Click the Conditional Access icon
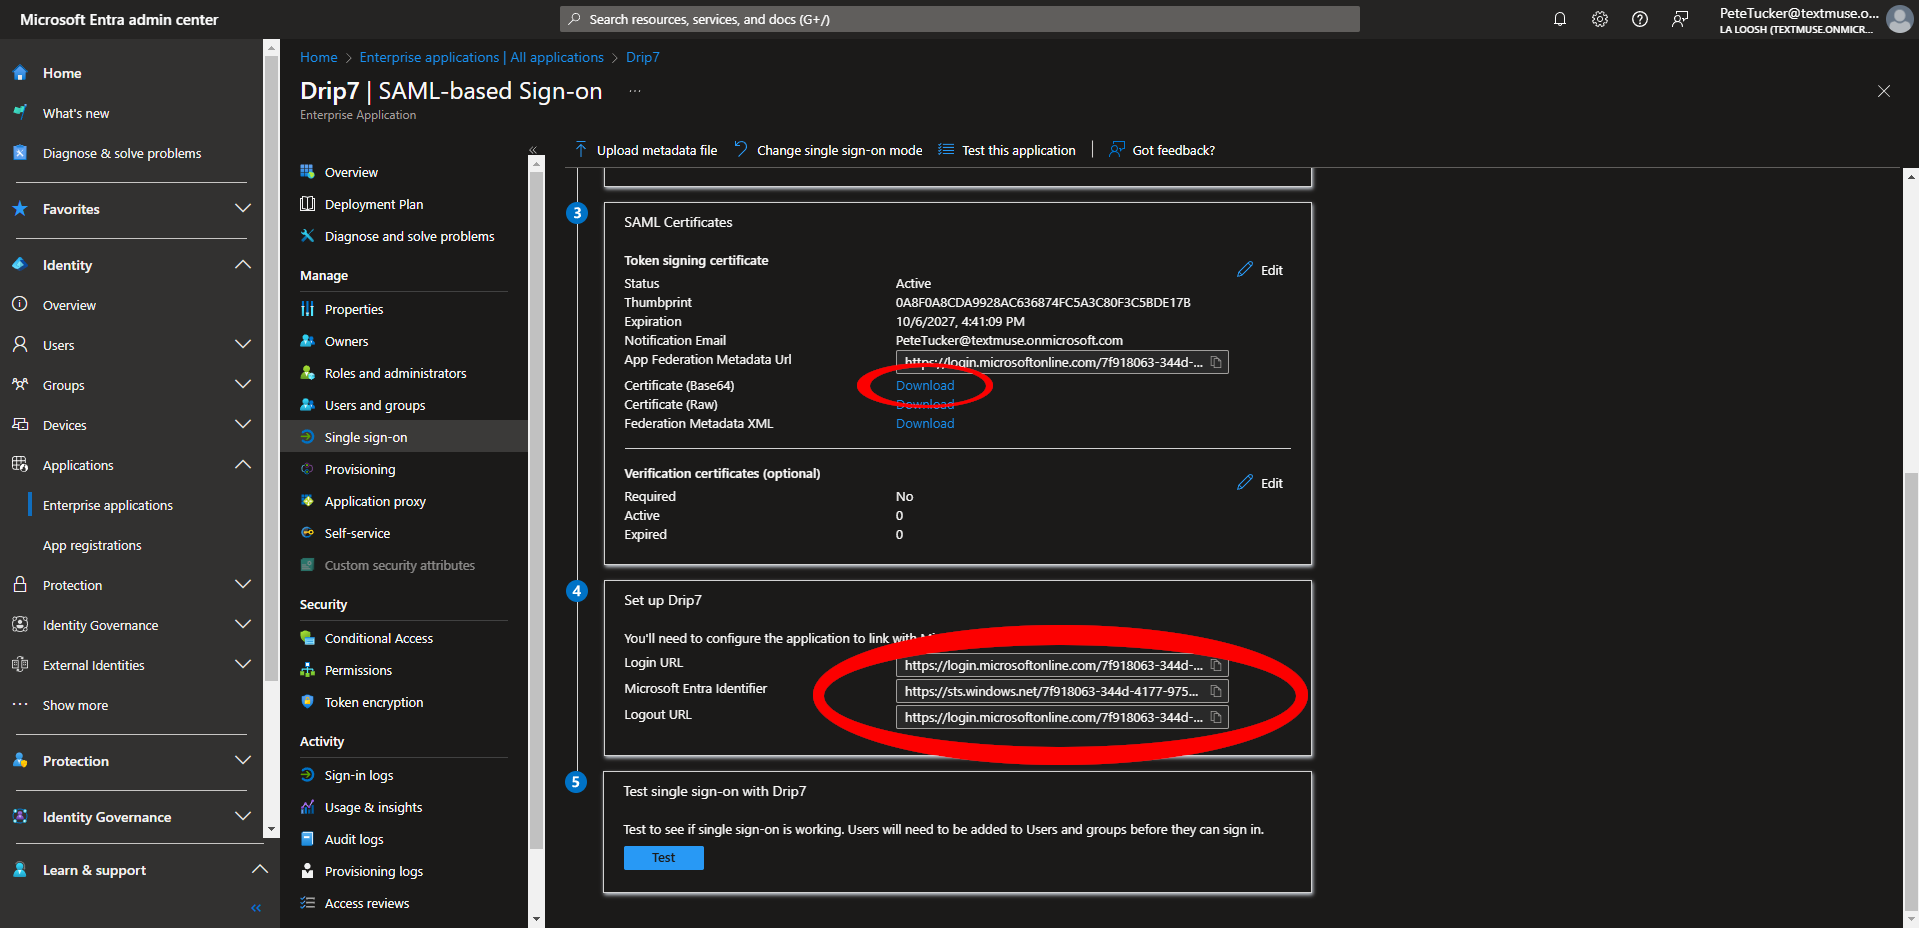The image size is (1919, 928). pos(307,638)
